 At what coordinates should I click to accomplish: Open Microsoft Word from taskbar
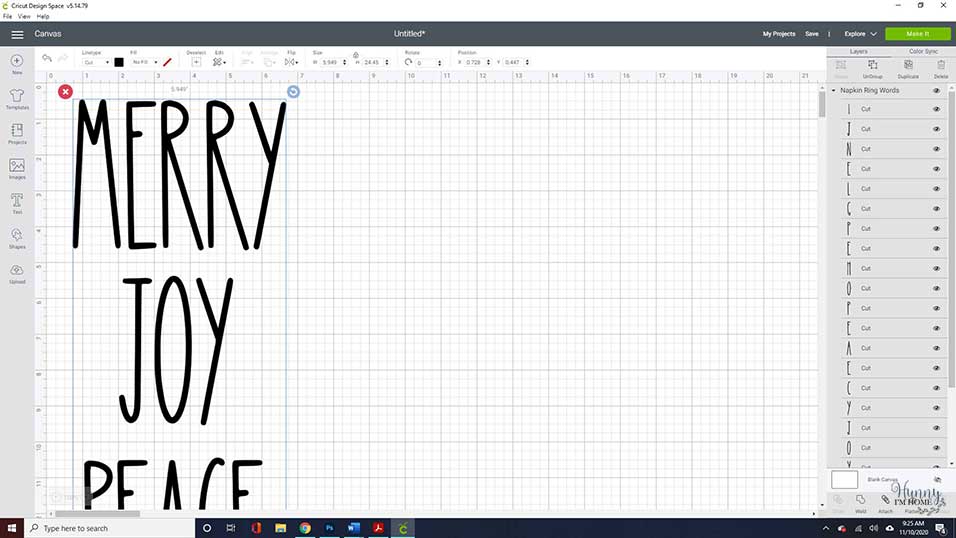coord(354,528)
